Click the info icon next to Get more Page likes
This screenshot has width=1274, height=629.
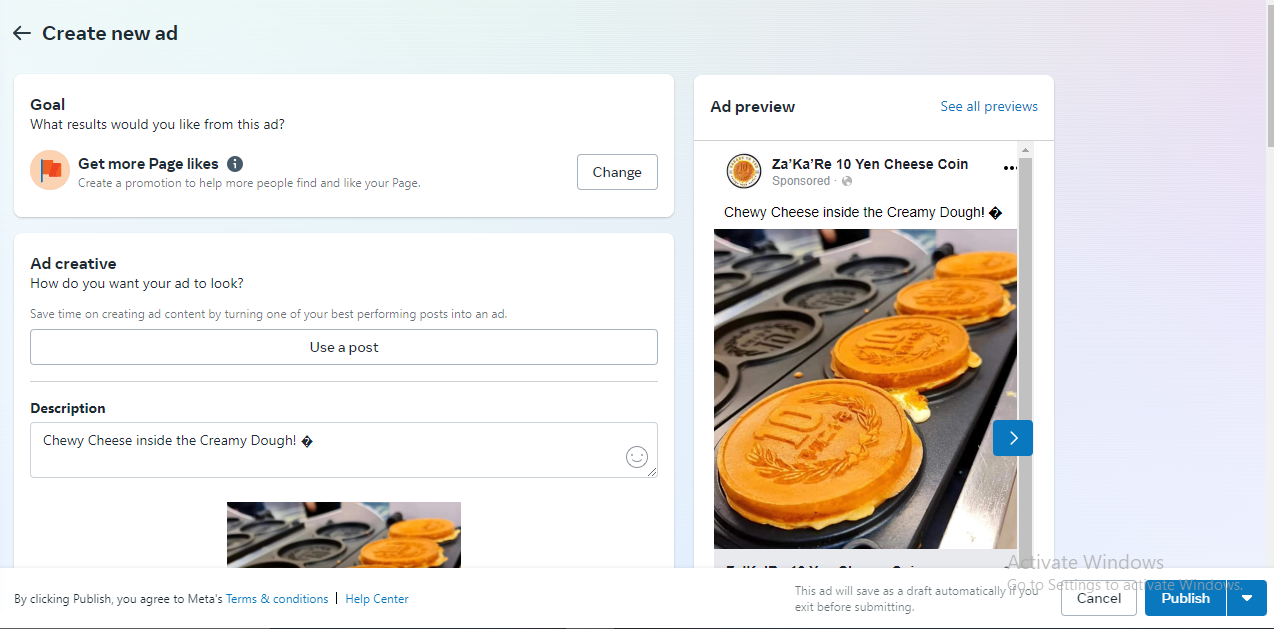tap(235, 164)
